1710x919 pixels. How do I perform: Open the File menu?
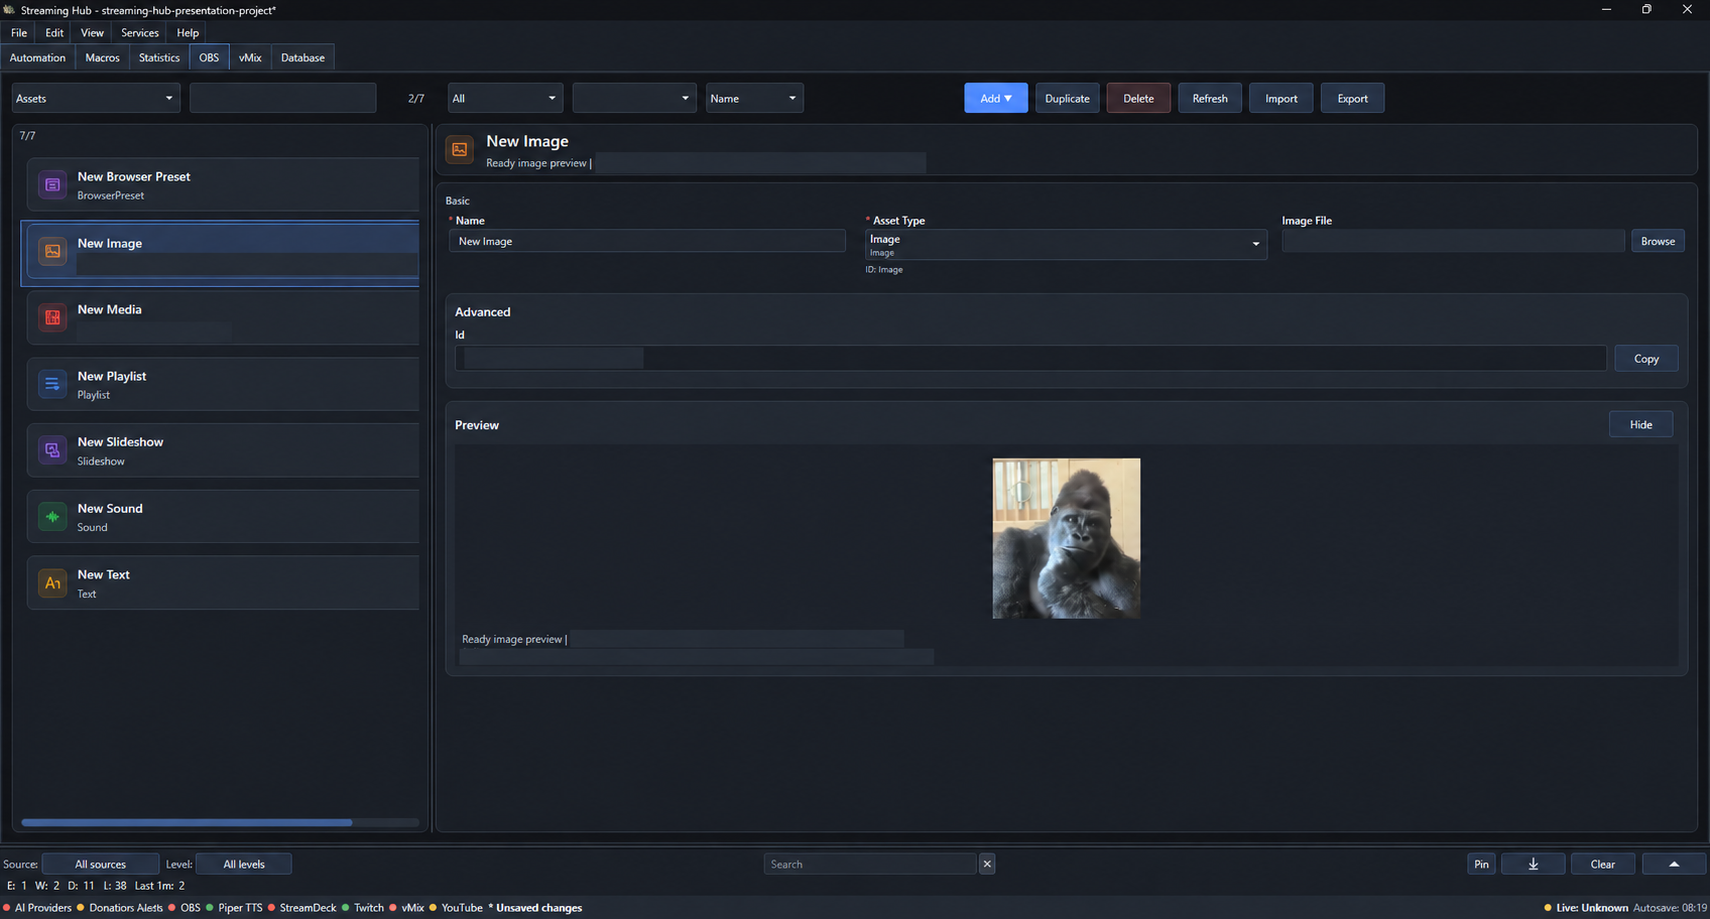[19, 33]
